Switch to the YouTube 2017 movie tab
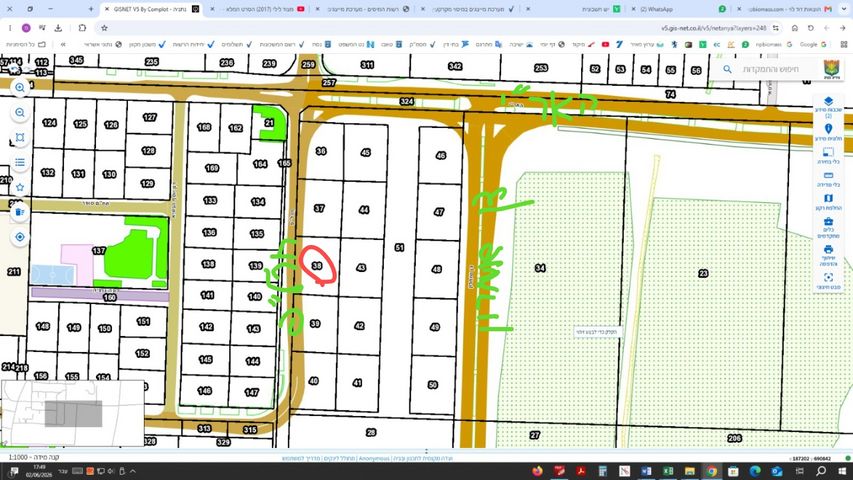The height and width of the screenshot is (480, 853). coord(258,9)
